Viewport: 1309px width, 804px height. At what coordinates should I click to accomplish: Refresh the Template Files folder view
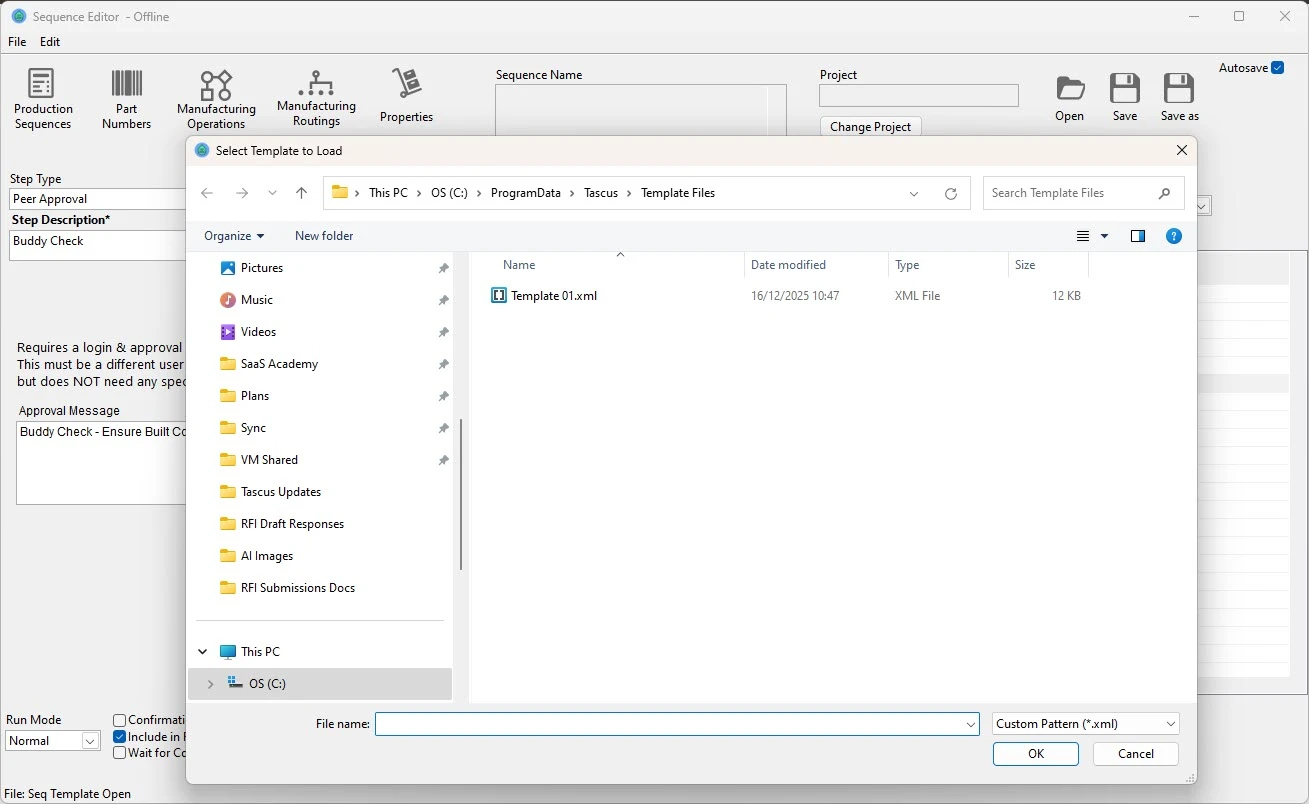(x=950, y=194)
